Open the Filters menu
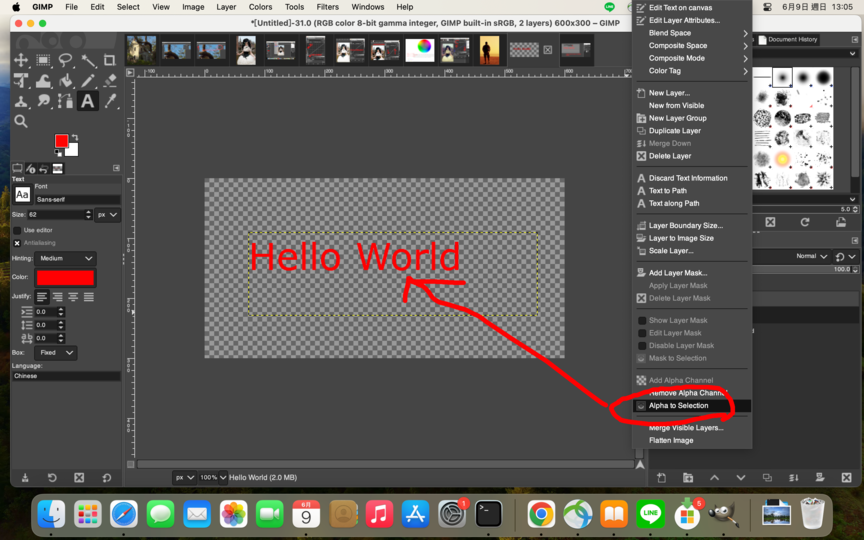This screenshot has width=864, height=540. (327, 7)
